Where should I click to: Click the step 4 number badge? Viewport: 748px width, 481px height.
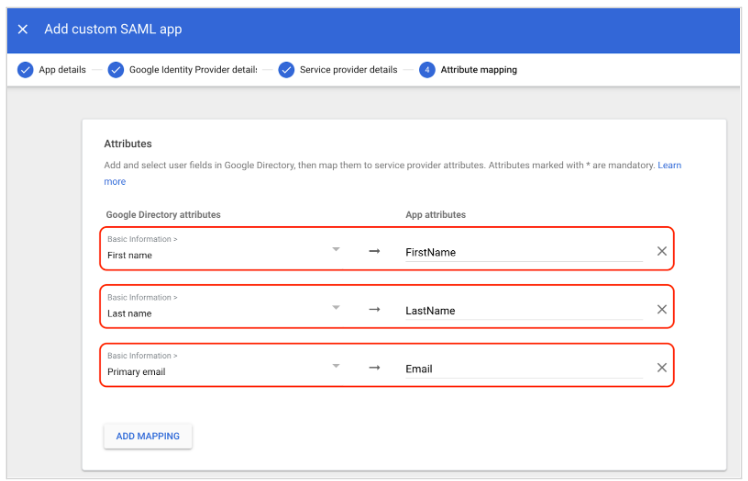427,70
